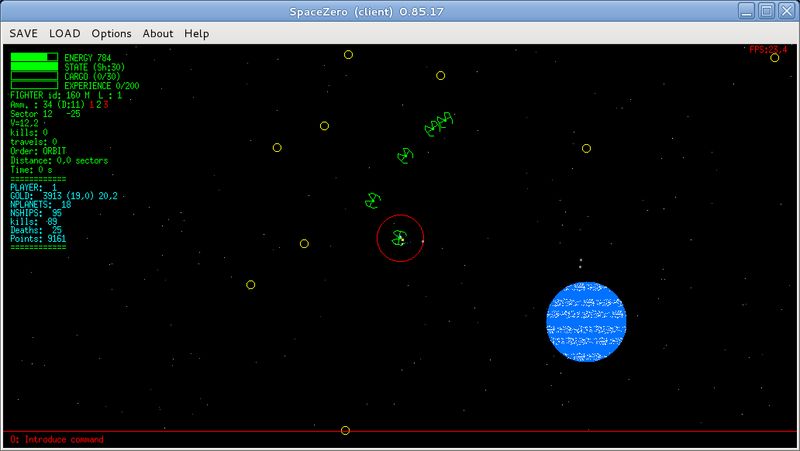Screen dimensions: 800x451
Task: Click the 'PLAYER: 1' line
Action: (x=33, y=187)
